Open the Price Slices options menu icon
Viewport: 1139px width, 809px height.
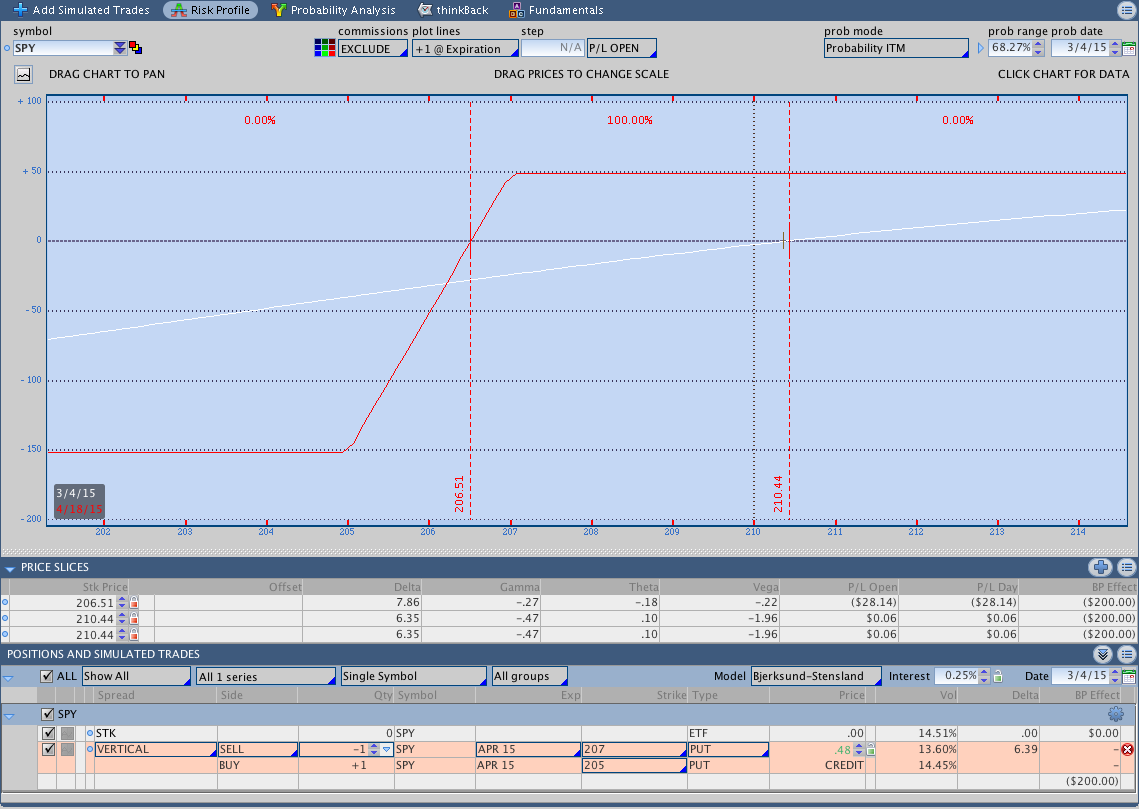click(1126, 567)
